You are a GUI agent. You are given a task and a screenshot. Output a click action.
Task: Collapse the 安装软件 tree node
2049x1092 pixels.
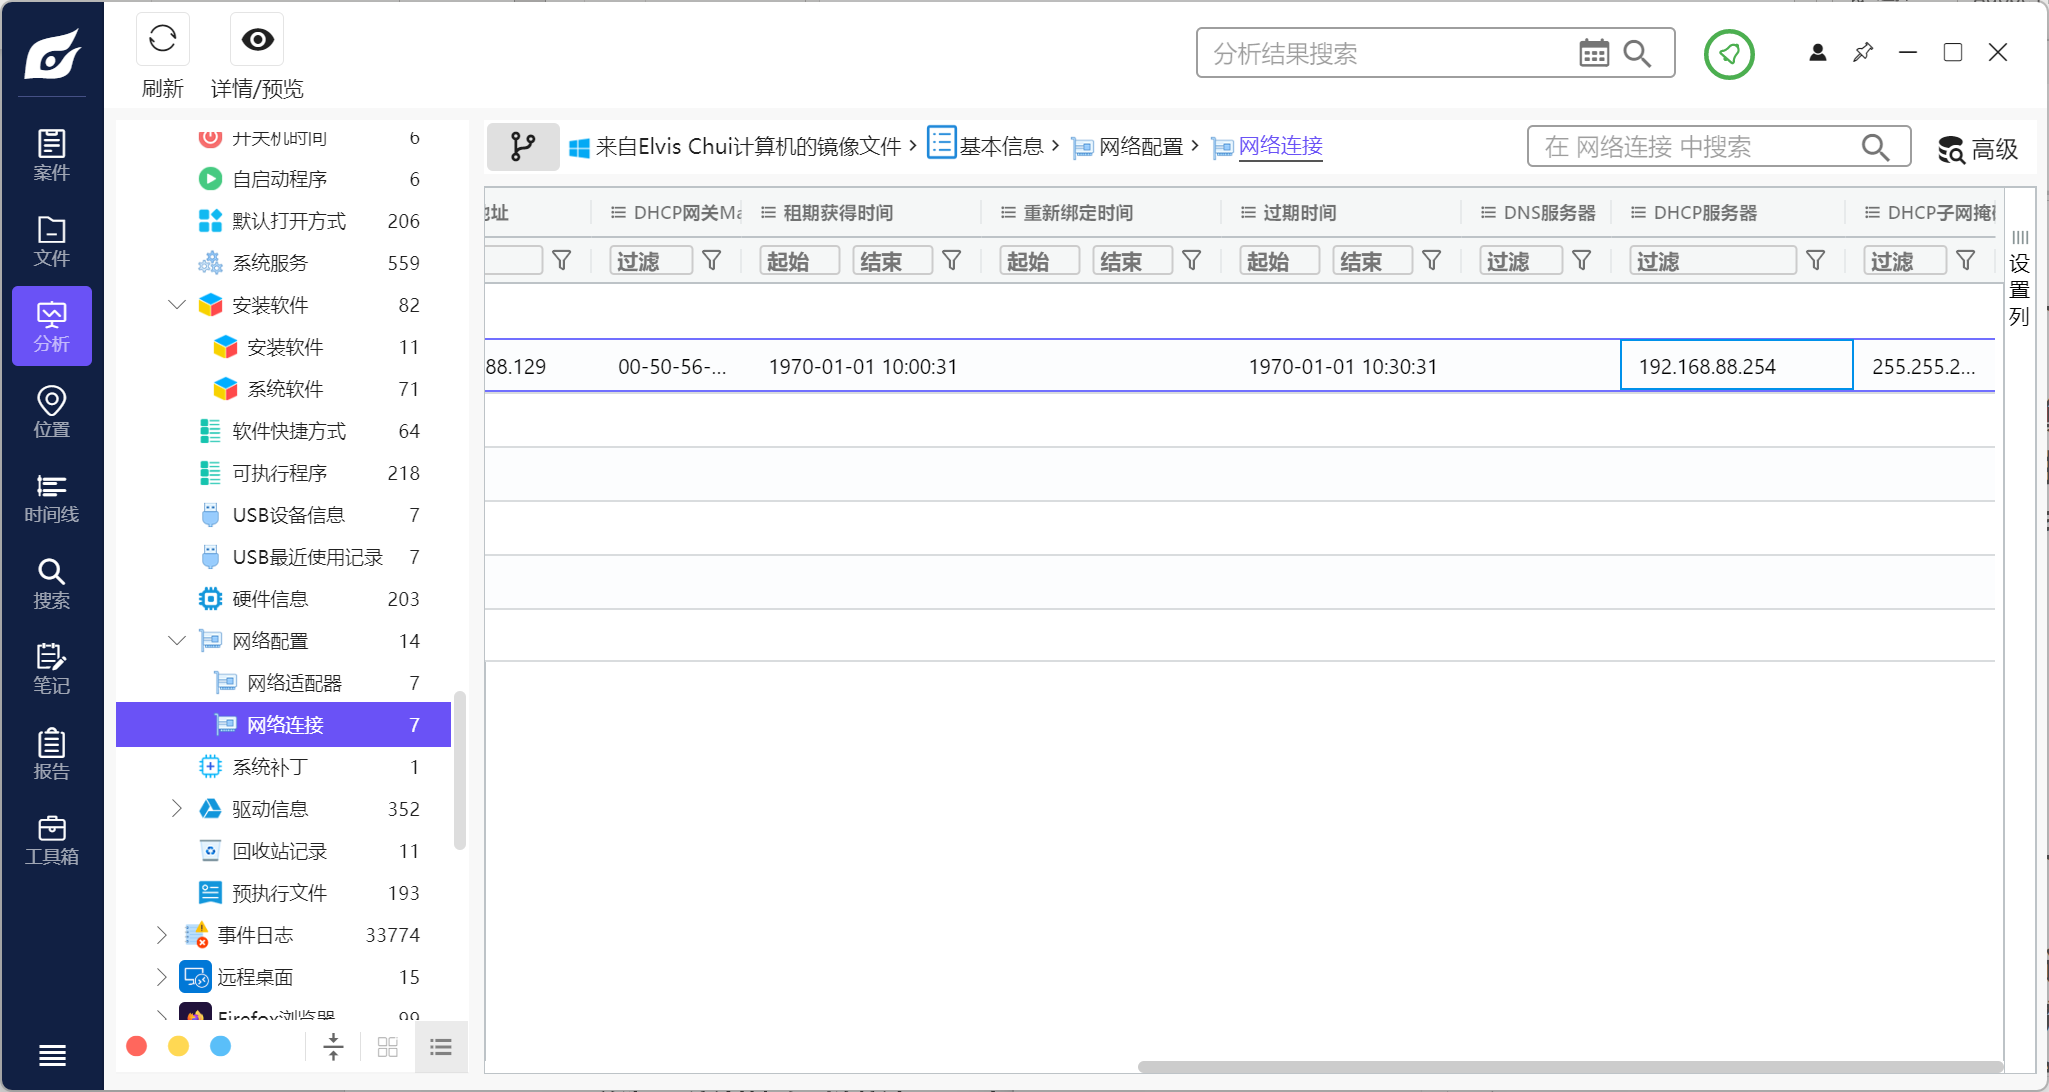coord(177,305)
